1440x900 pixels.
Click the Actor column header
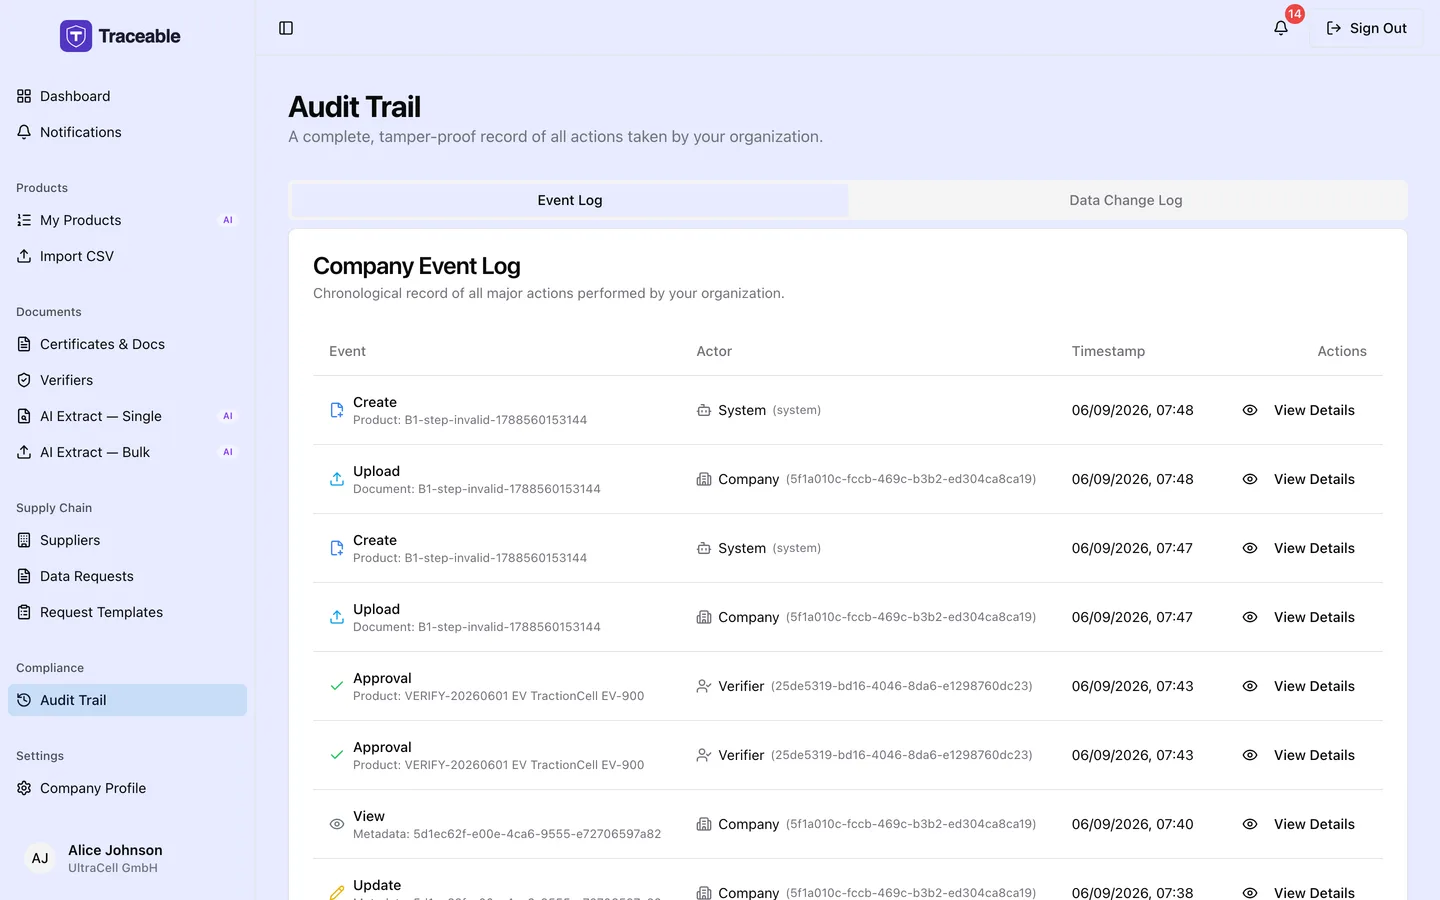[x=714, y=351]
